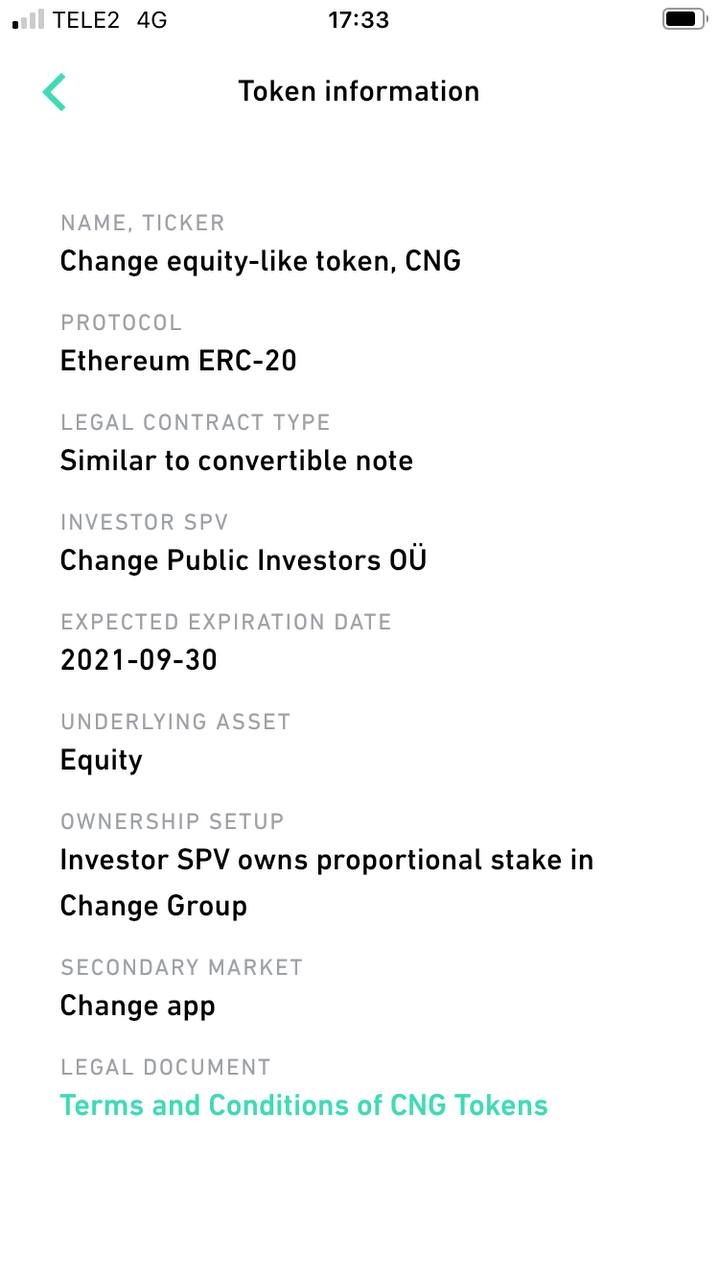Tap the NAME, TICKER field label

[x=142, y=223]
